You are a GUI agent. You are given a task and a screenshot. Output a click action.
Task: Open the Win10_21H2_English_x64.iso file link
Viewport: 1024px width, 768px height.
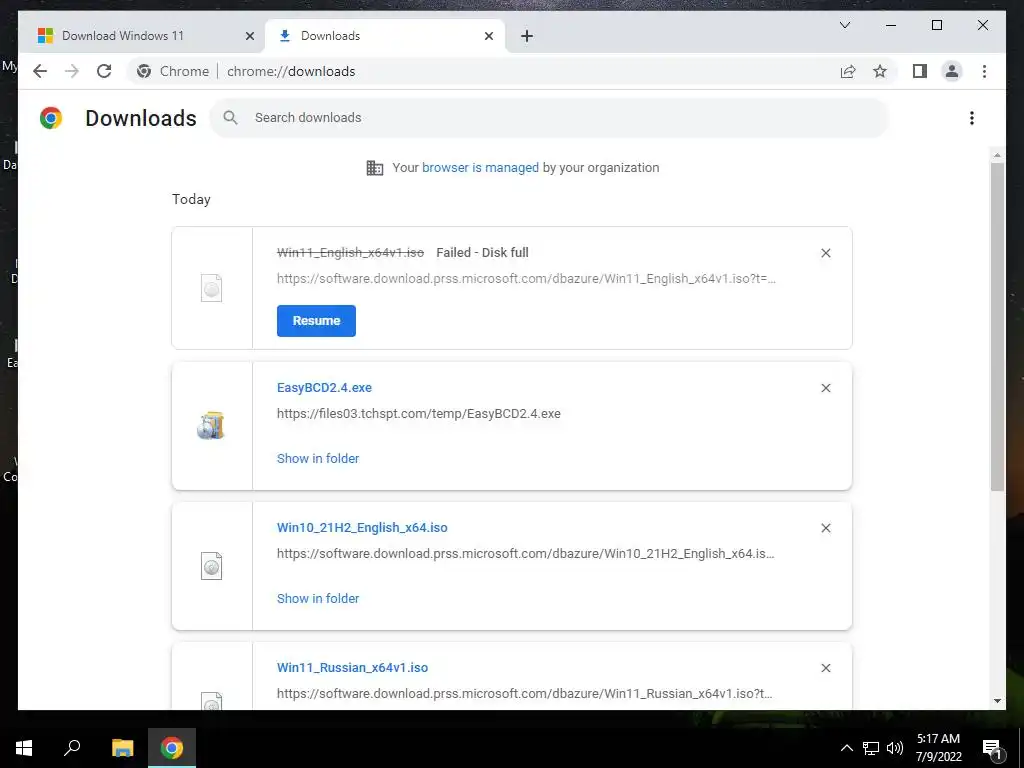[362, 528]
